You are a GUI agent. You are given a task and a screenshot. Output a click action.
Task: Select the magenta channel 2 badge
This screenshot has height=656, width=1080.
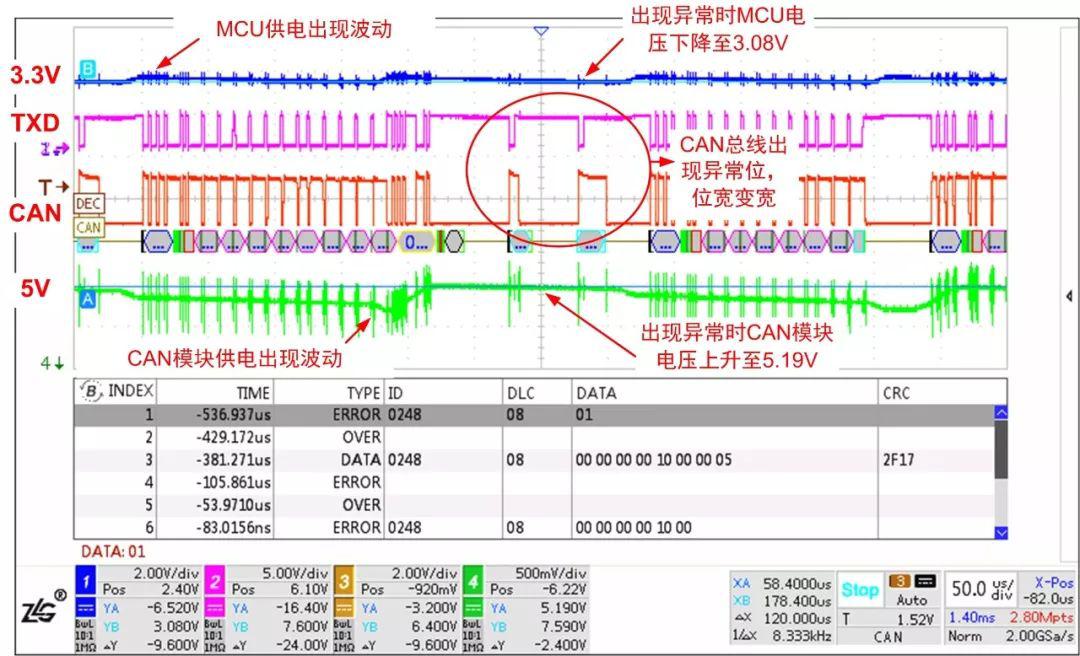tap(215, 583)
